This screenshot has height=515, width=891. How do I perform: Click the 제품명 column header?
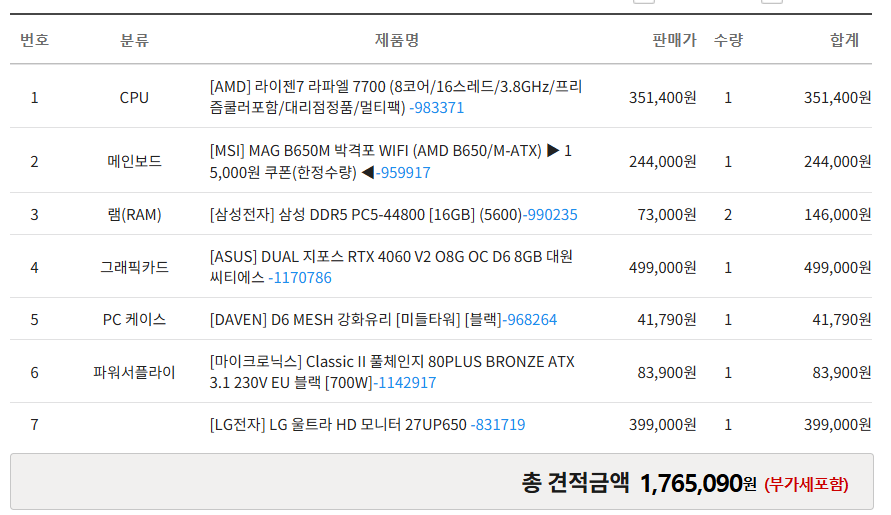tap(397, 40)
